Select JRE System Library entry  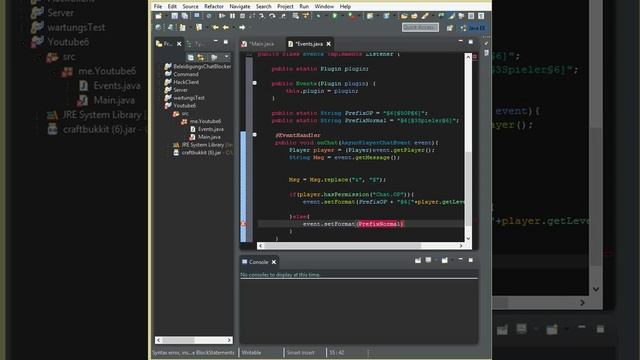click(x=203, y=145)
